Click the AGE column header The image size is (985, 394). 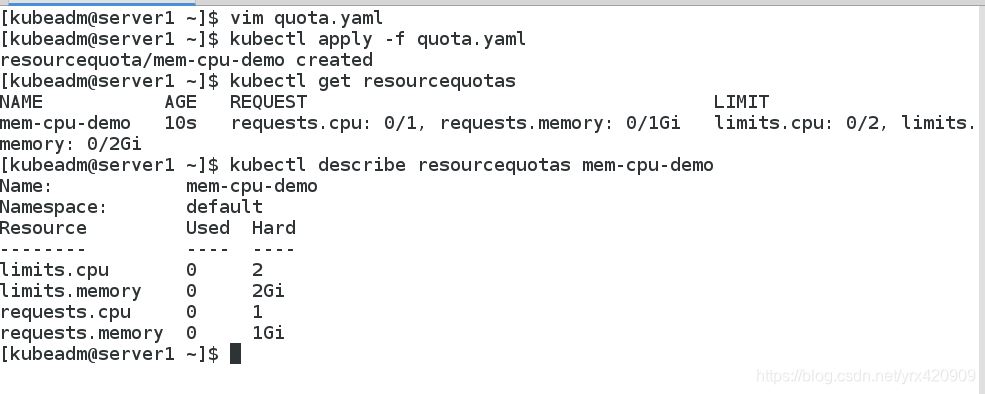click(x=180, y=102)
